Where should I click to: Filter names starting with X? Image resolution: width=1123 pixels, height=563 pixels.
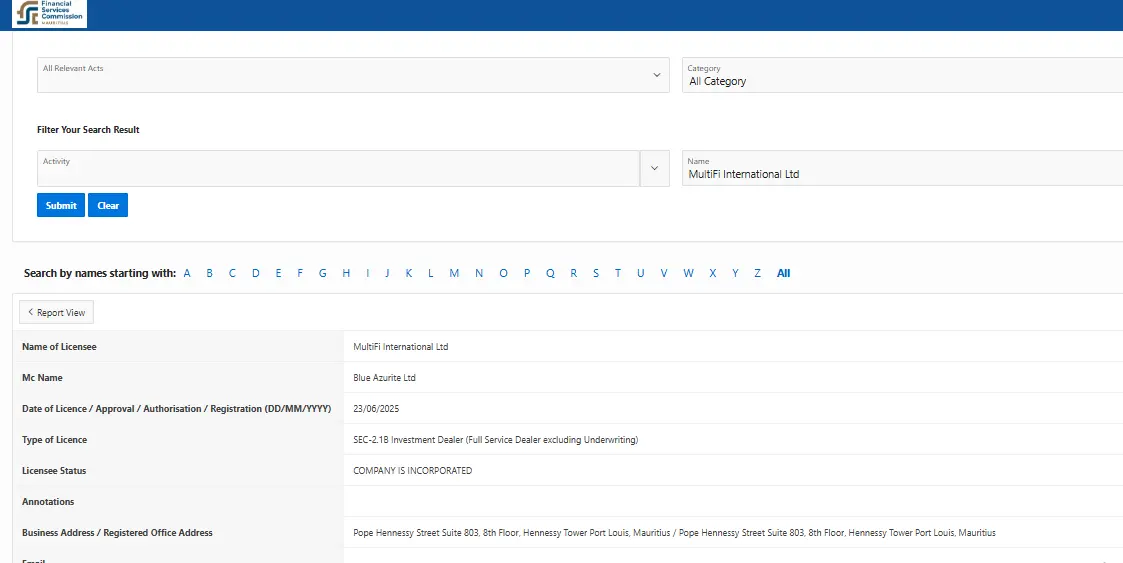[713, 273]
